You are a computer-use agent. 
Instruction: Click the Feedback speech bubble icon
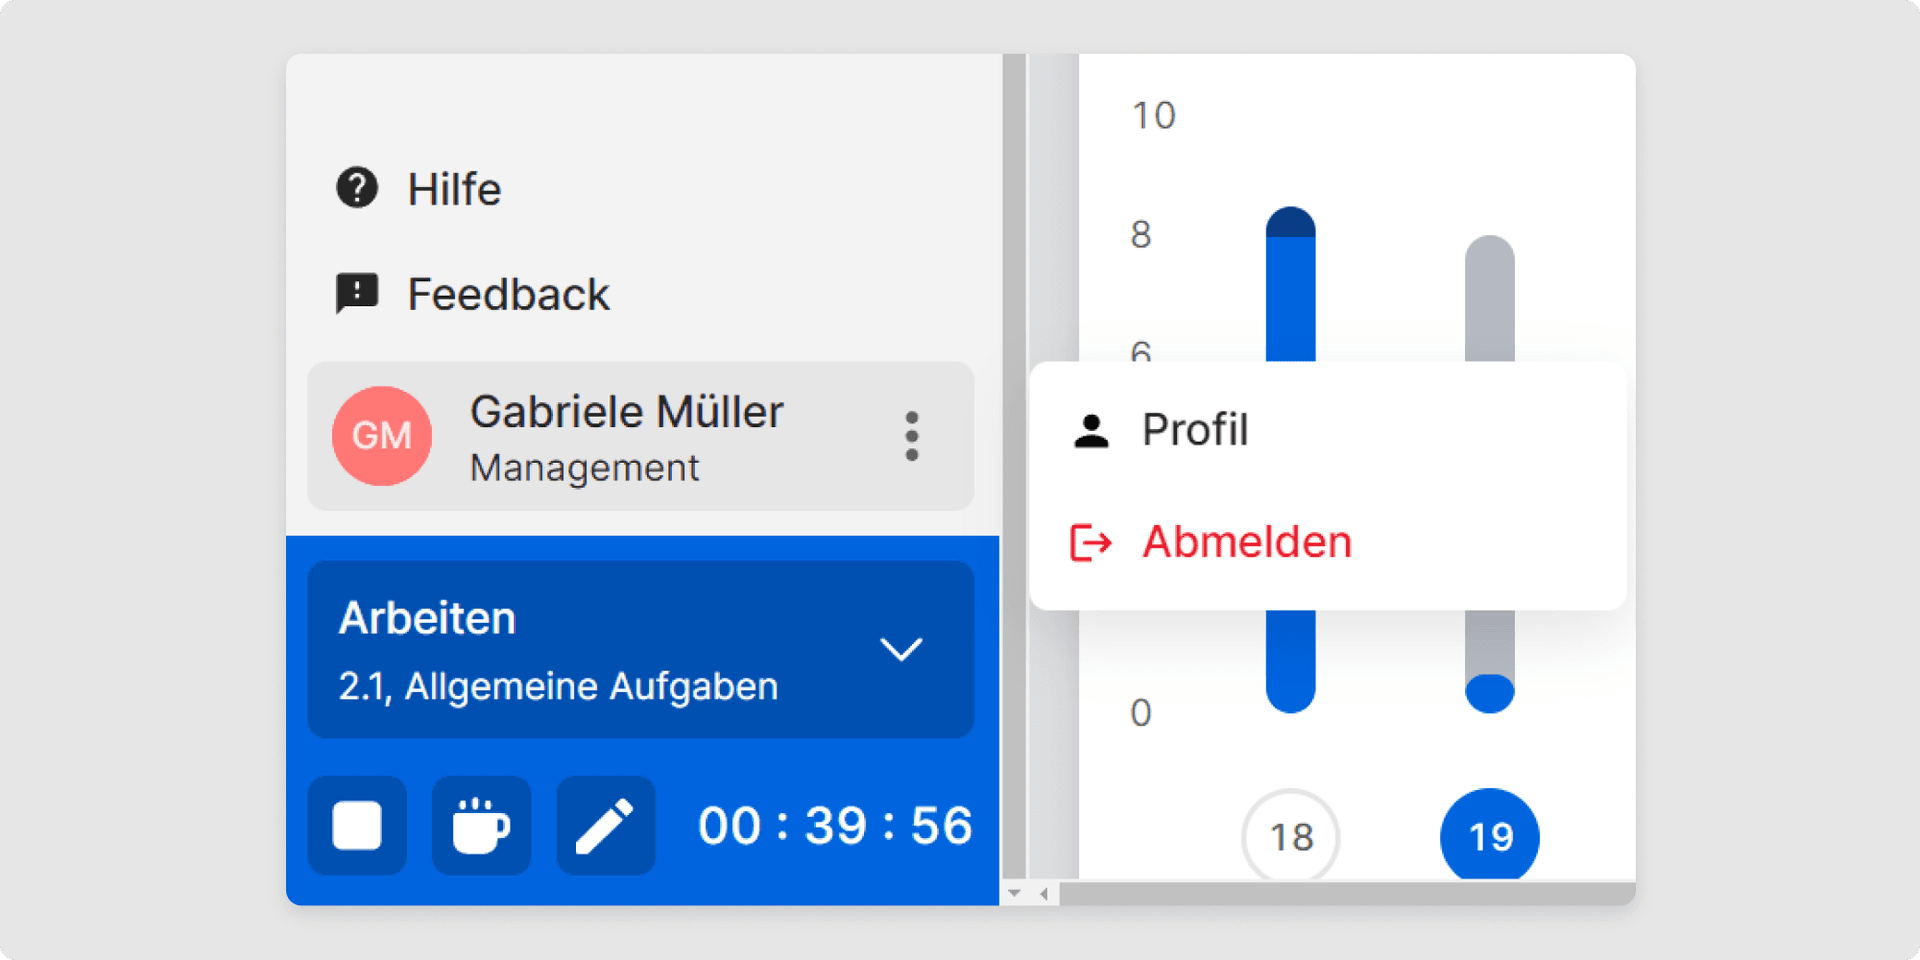[357, 293]
